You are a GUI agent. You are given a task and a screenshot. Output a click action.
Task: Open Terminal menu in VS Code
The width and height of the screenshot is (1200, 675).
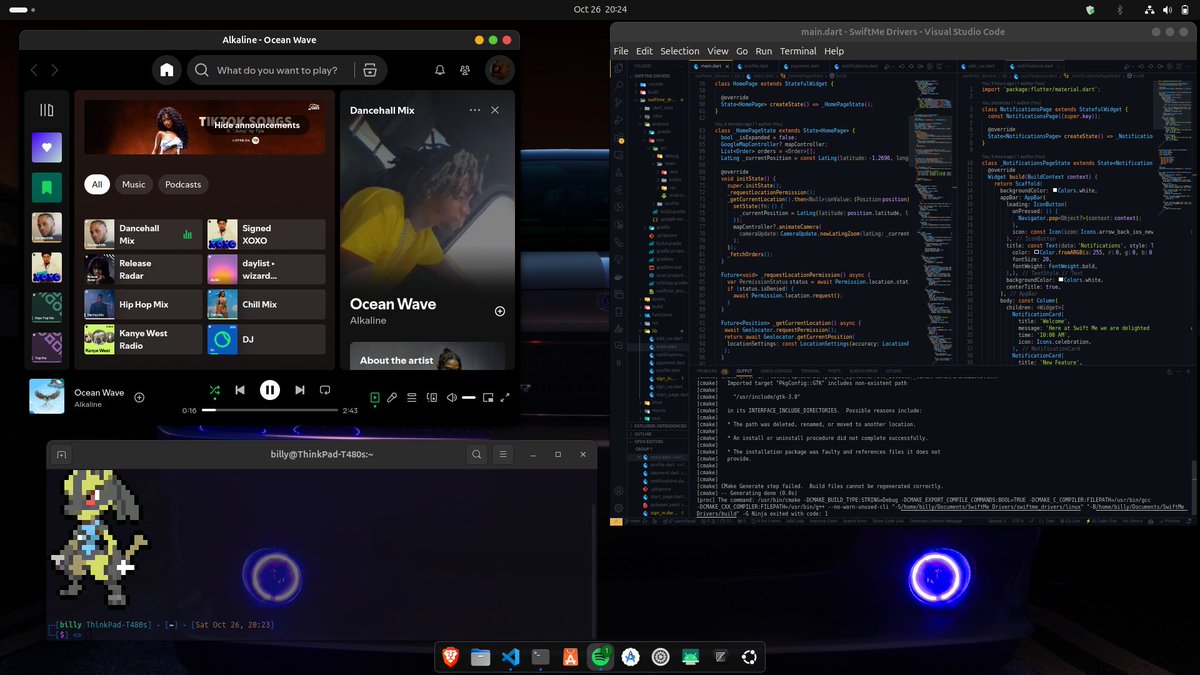point(798,51)
